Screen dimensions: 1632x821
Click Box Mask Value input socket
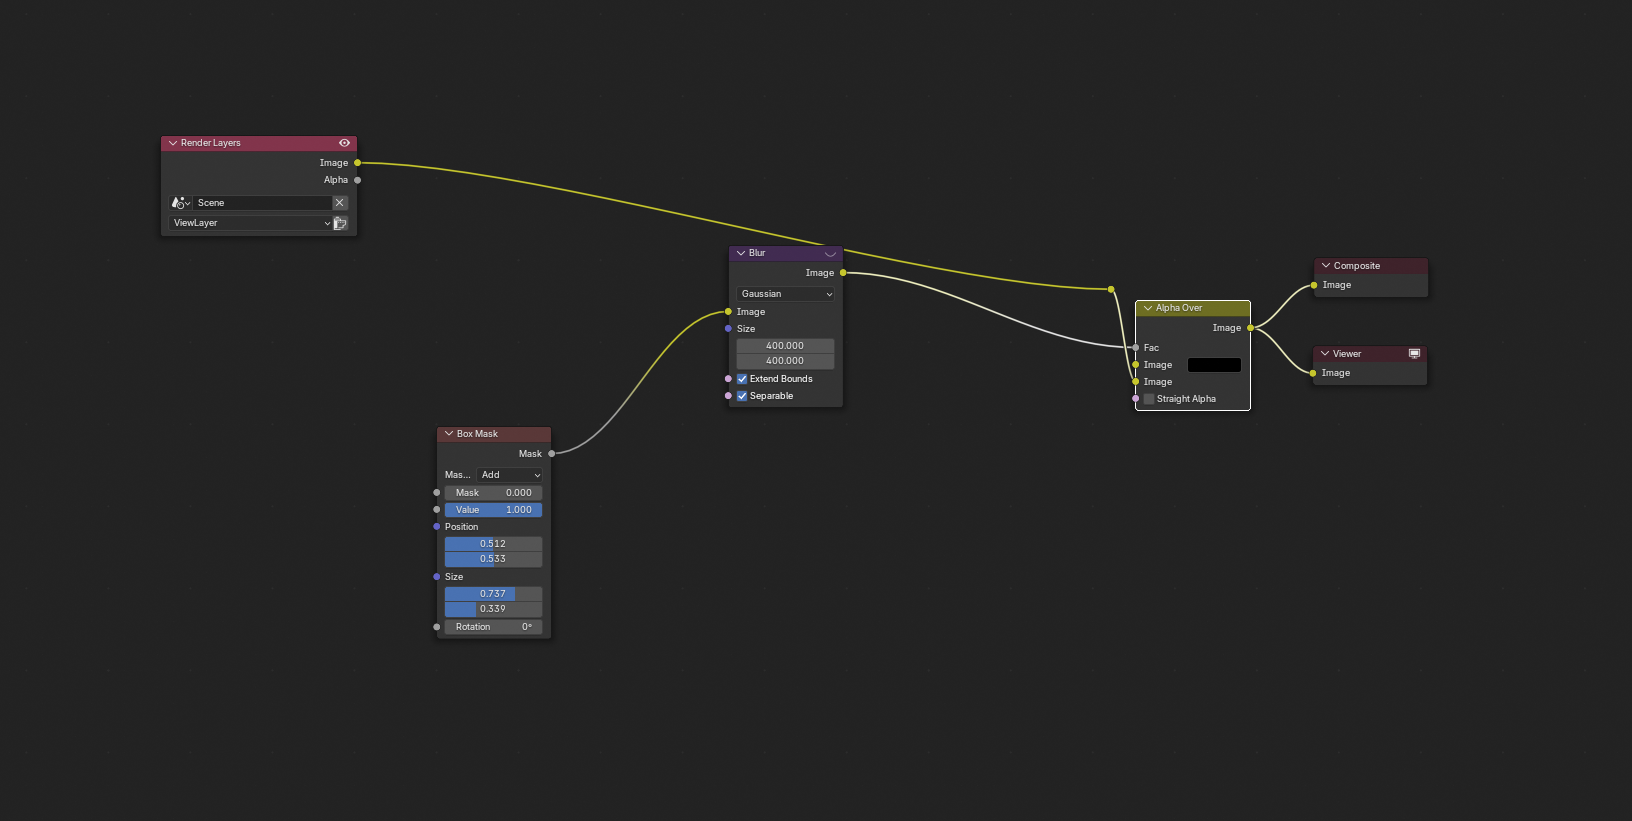[437, 510]
